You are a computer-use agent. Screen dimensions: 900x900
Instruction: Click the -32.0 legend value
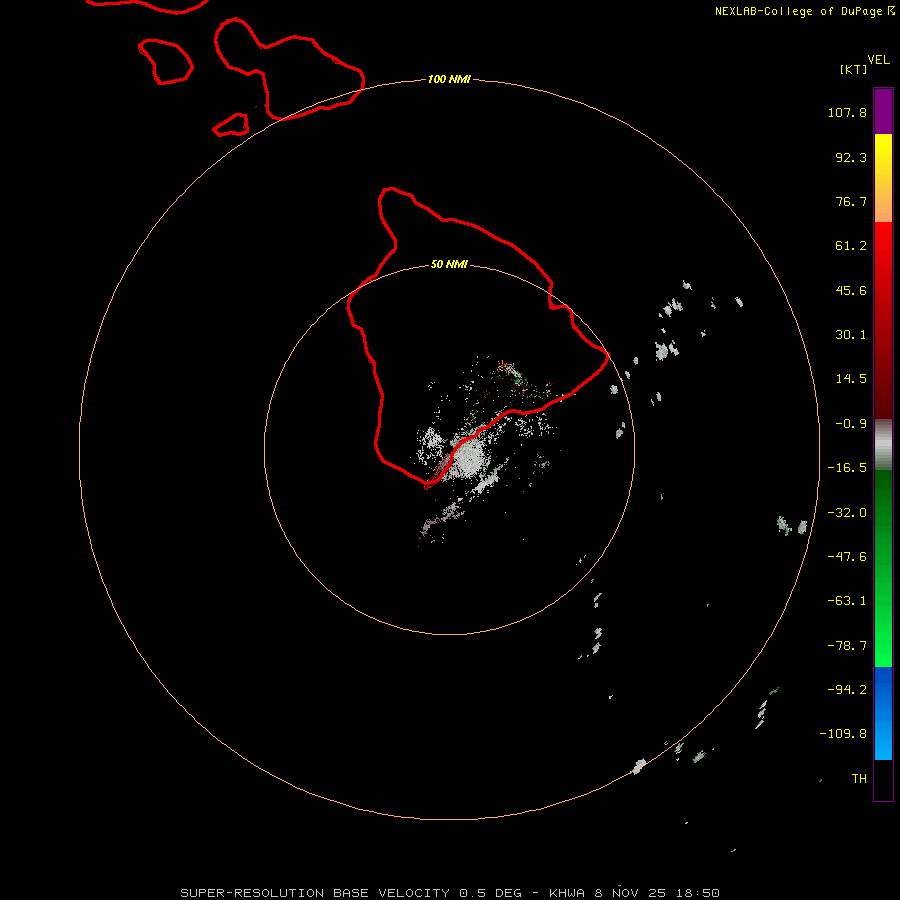coord(847,513)
